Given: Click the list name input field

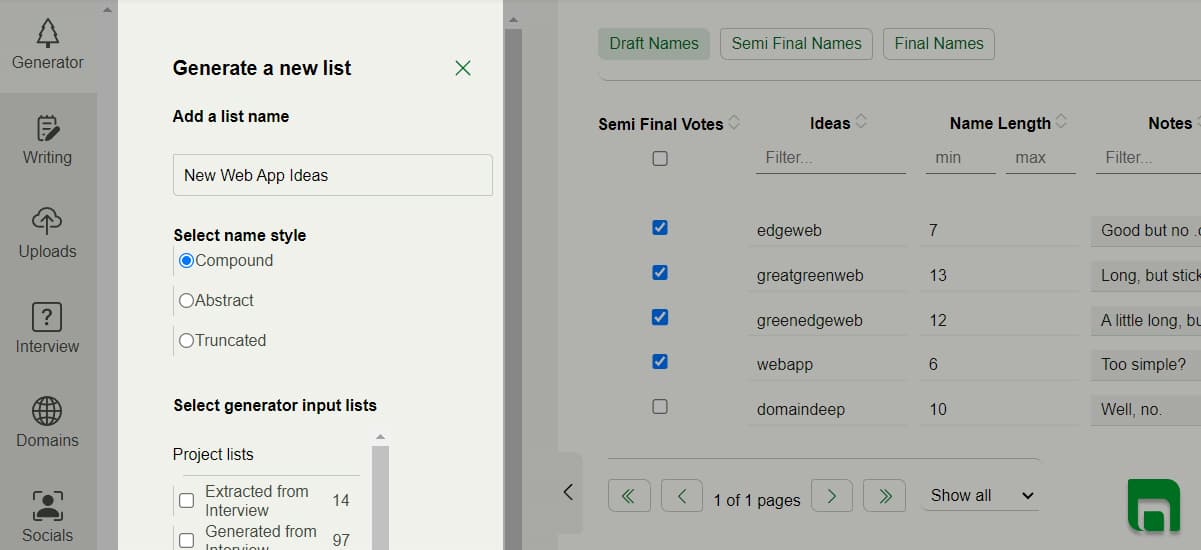Looking at the screenshot, I should pyautogui.click(x=332, y=175).
